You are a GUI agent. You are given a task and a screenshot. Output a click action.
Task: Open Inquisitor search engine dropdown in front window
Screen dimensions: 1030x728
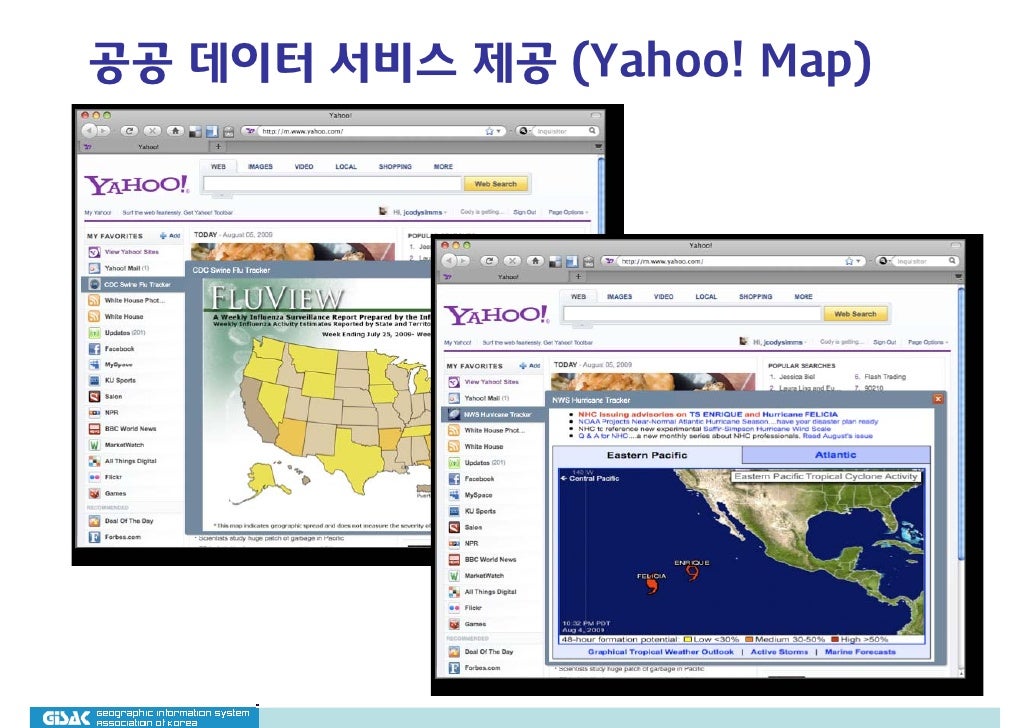point(884,261)
